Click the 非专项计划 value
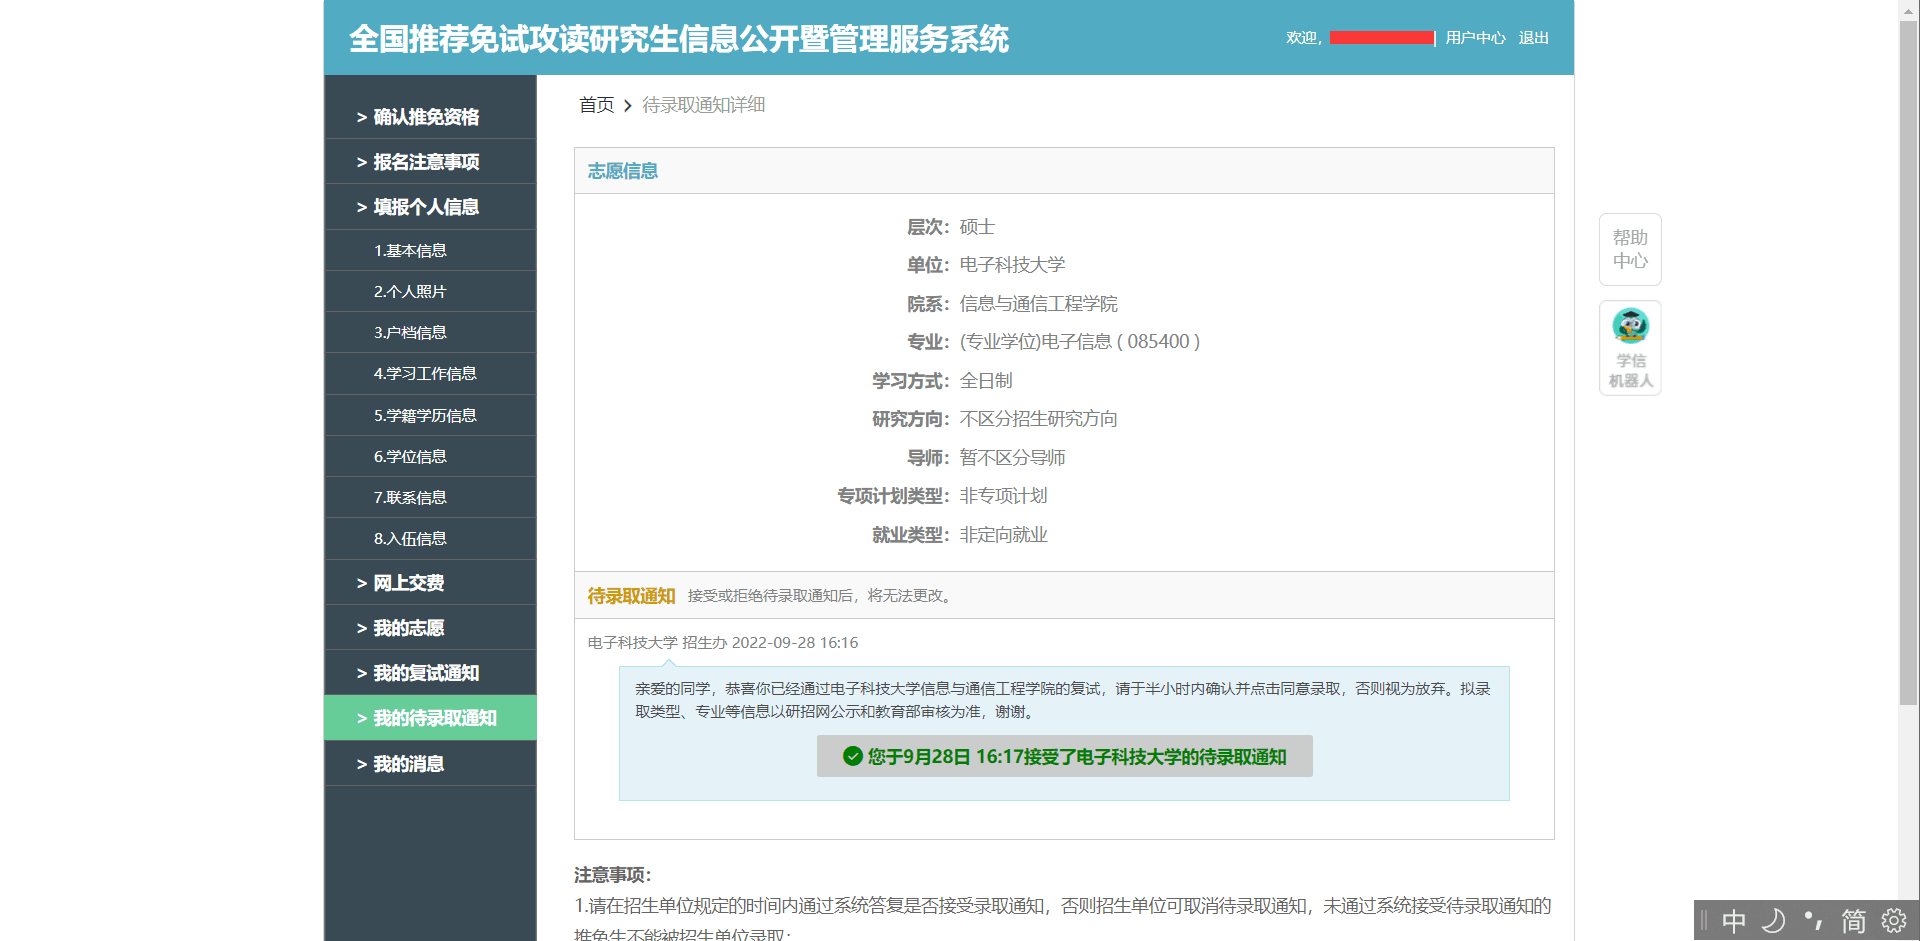This screenshot has width=1920, height=941. coord(1003,496)
